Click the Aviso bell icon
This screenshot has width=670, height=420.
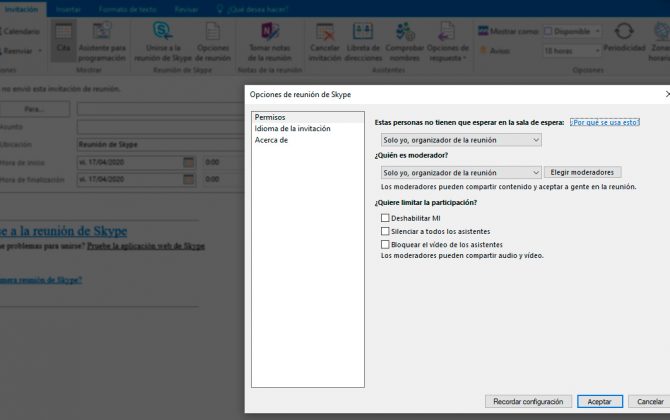pos(483,50)
